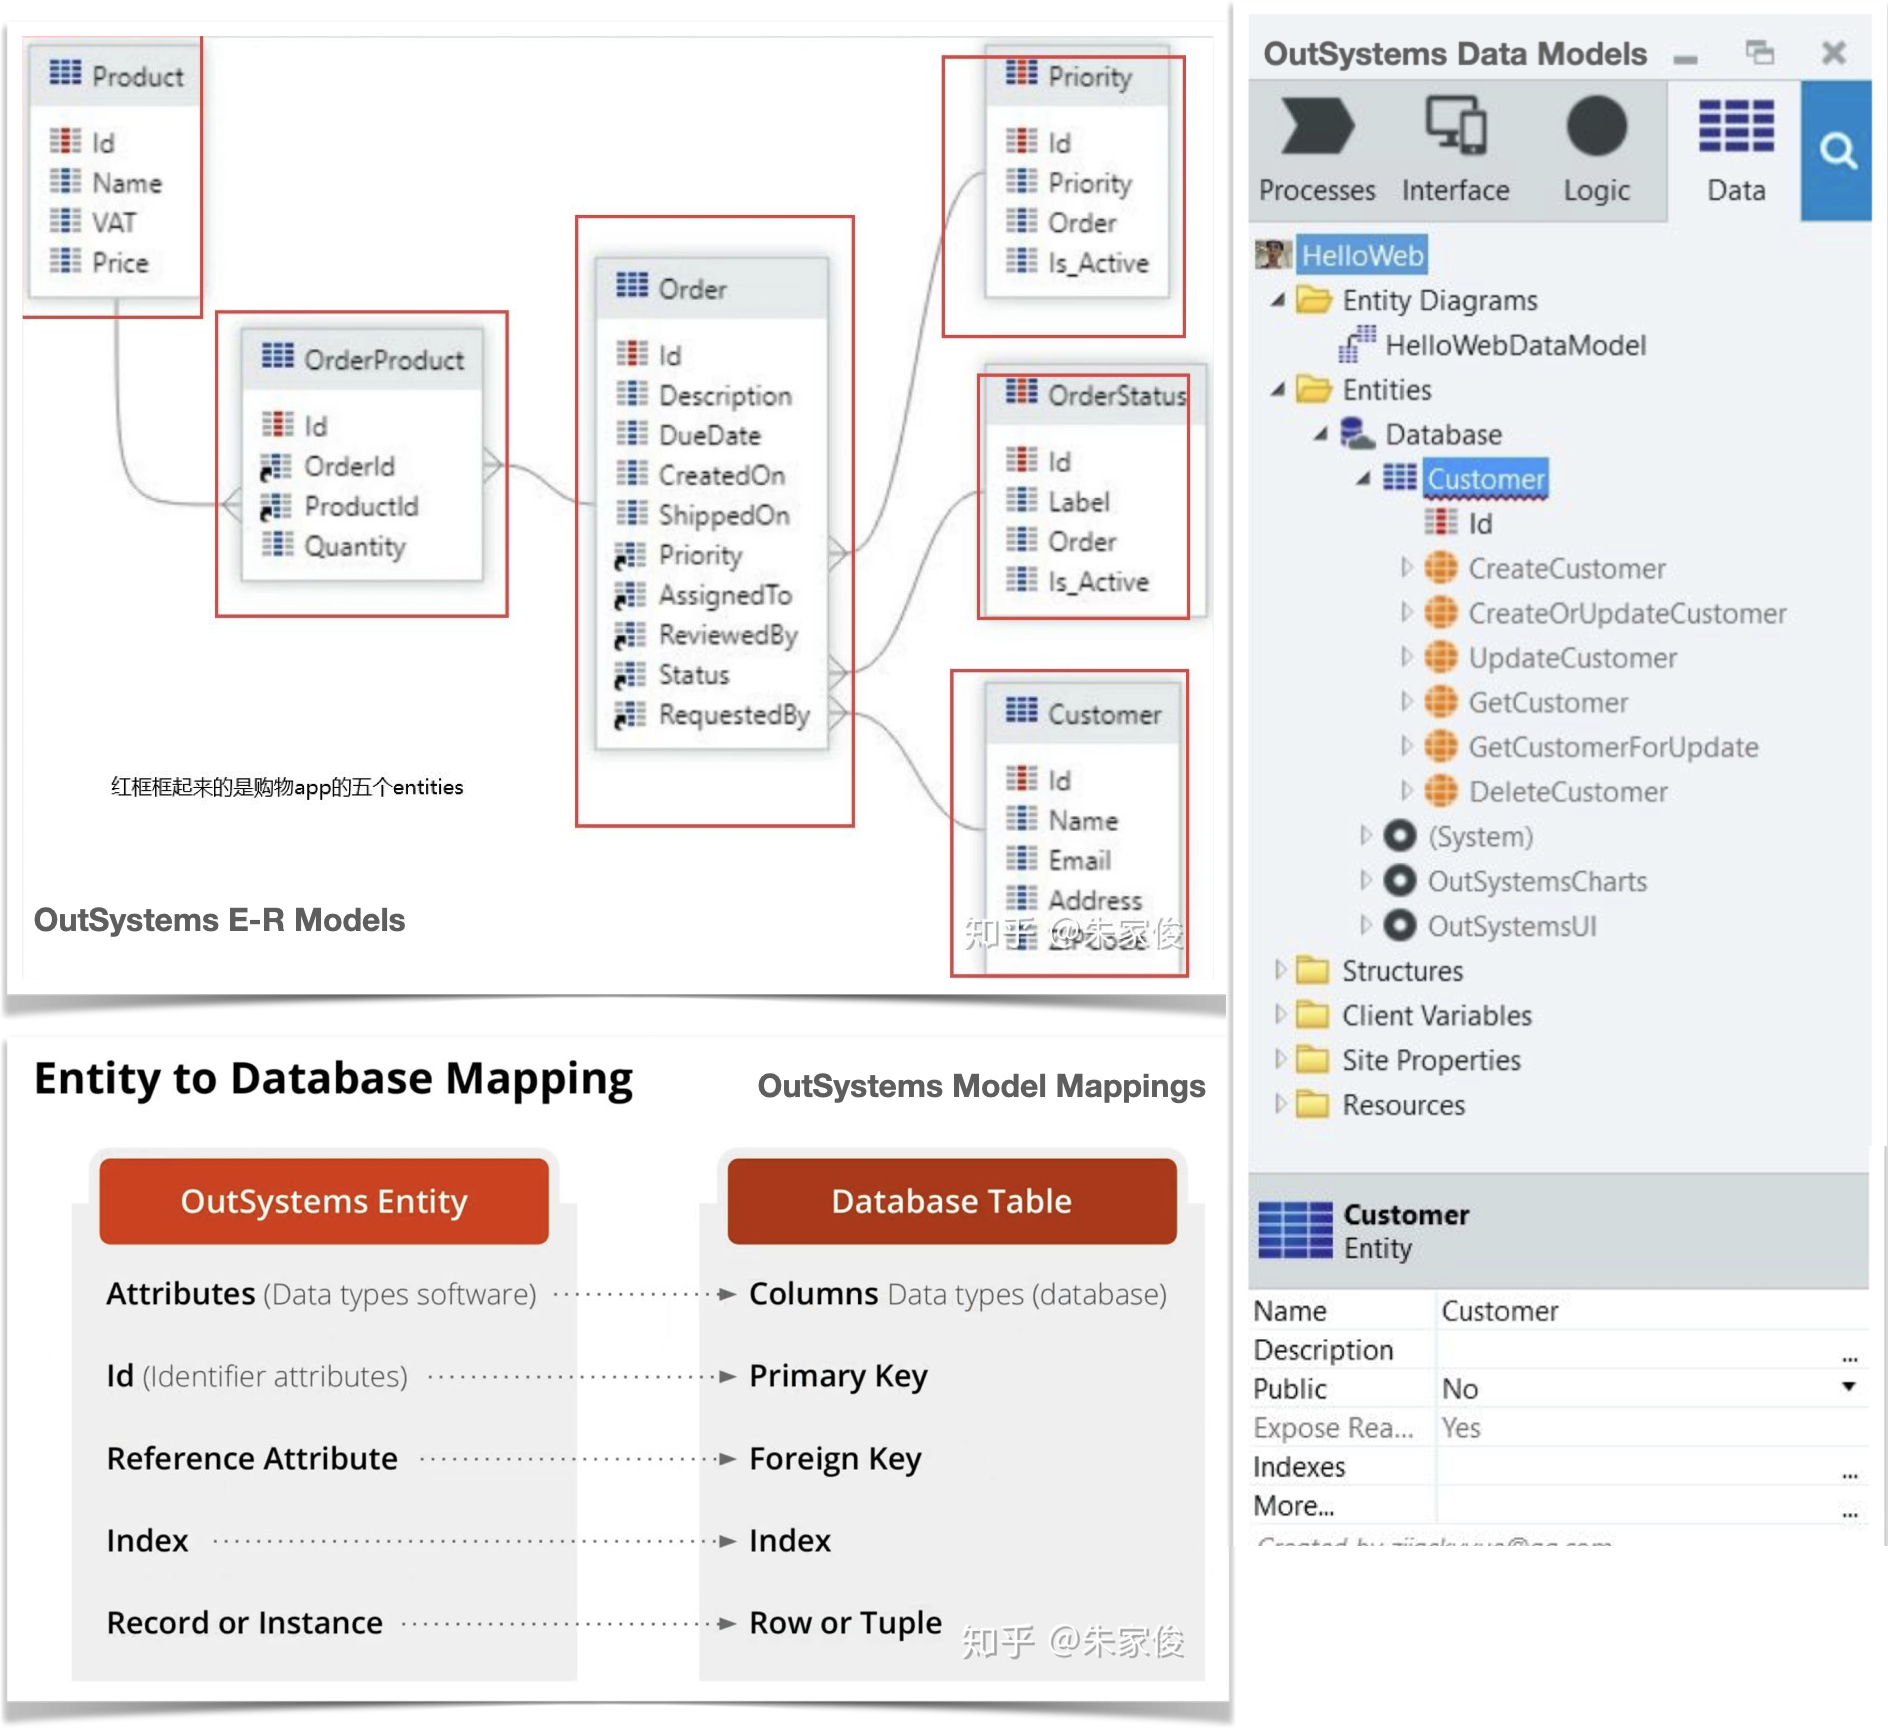
Task: Expand the Structures folder
Action: click(1280, 970)
